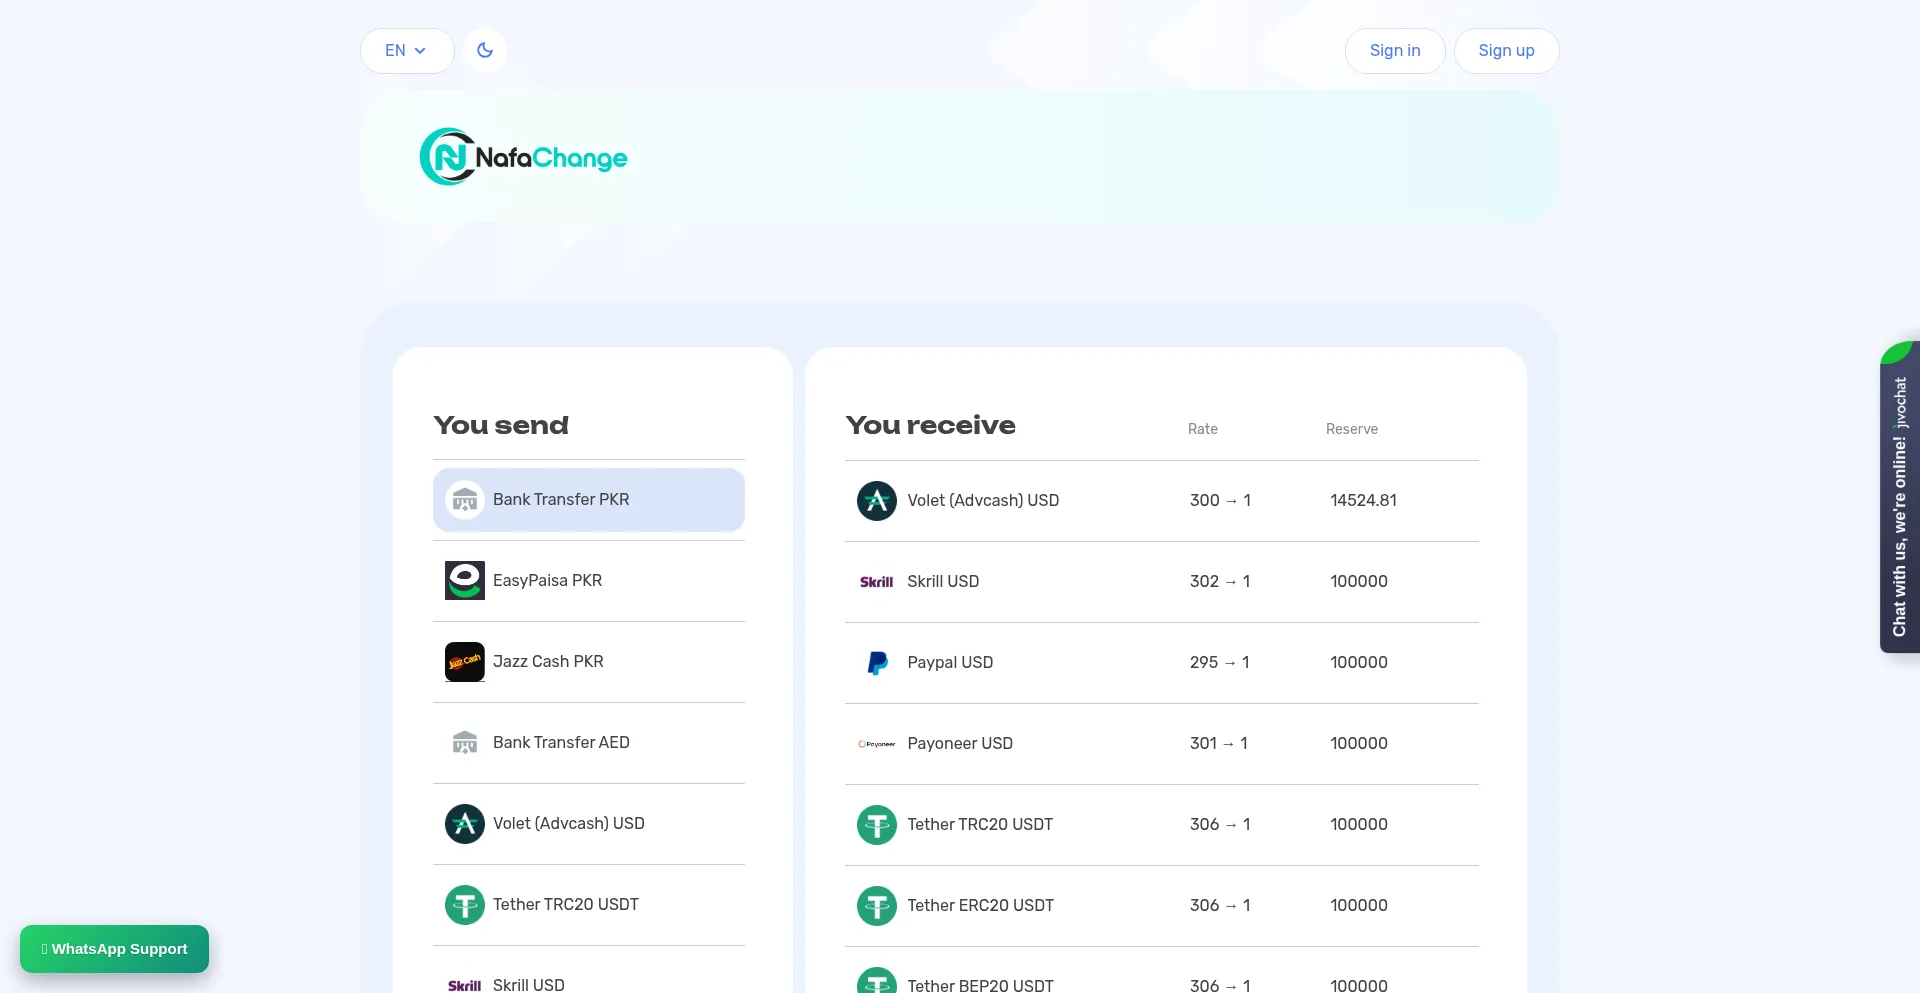Open the WhatsApp Support chat
This screenshot has width=1920, height=993.
[x=114, y=948]
